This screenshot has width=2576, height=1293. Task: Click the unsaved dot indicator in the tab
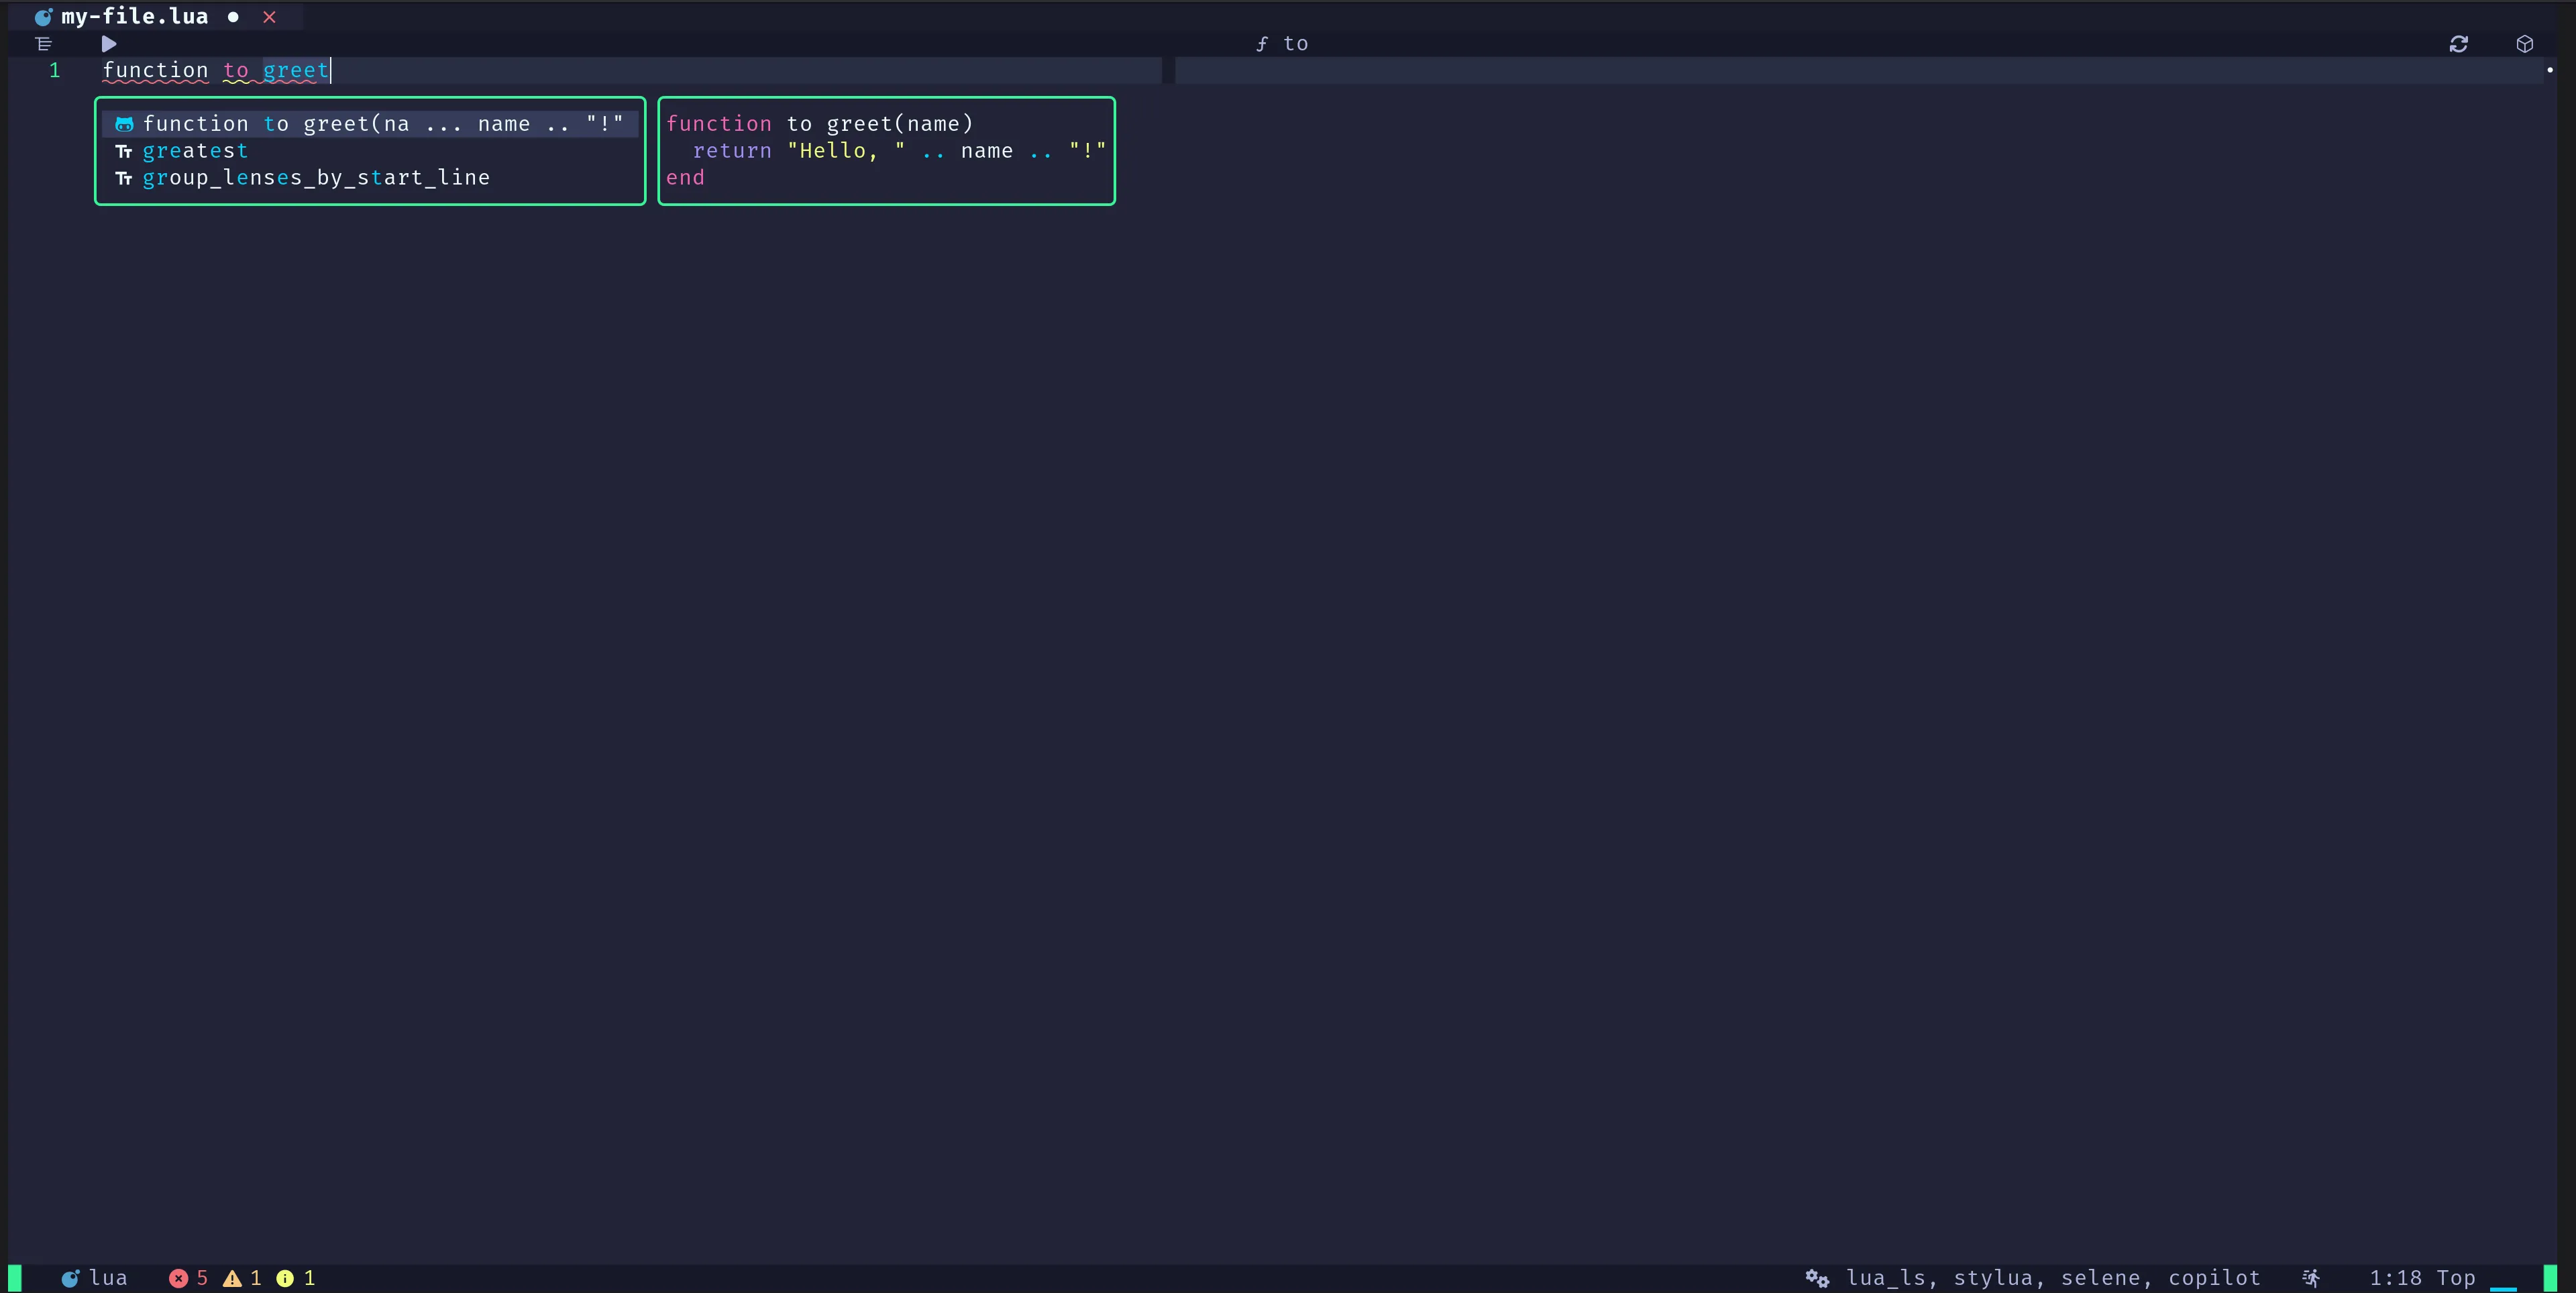tap(233, 17)
